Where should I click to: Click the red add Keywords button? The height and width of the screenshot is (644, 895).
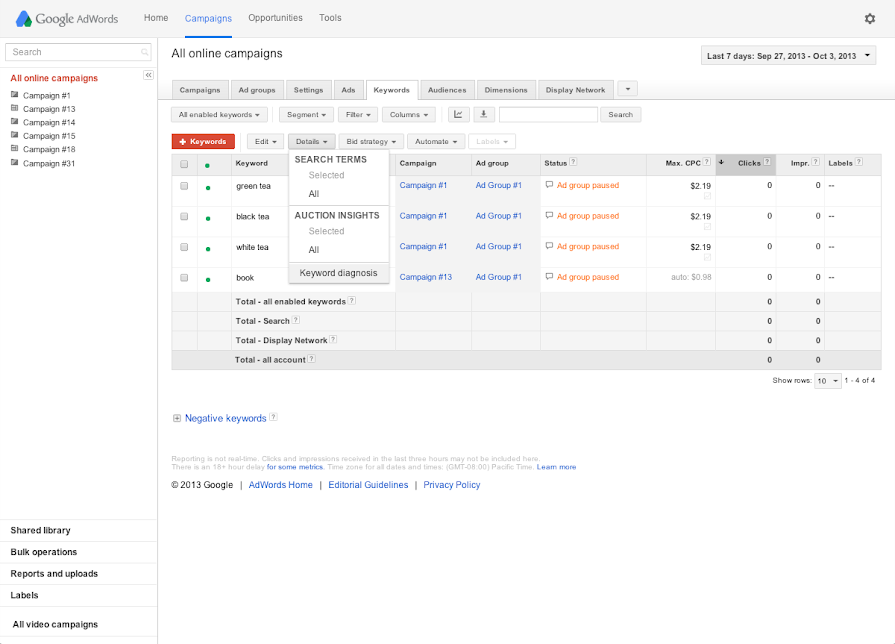coord(203,142)
